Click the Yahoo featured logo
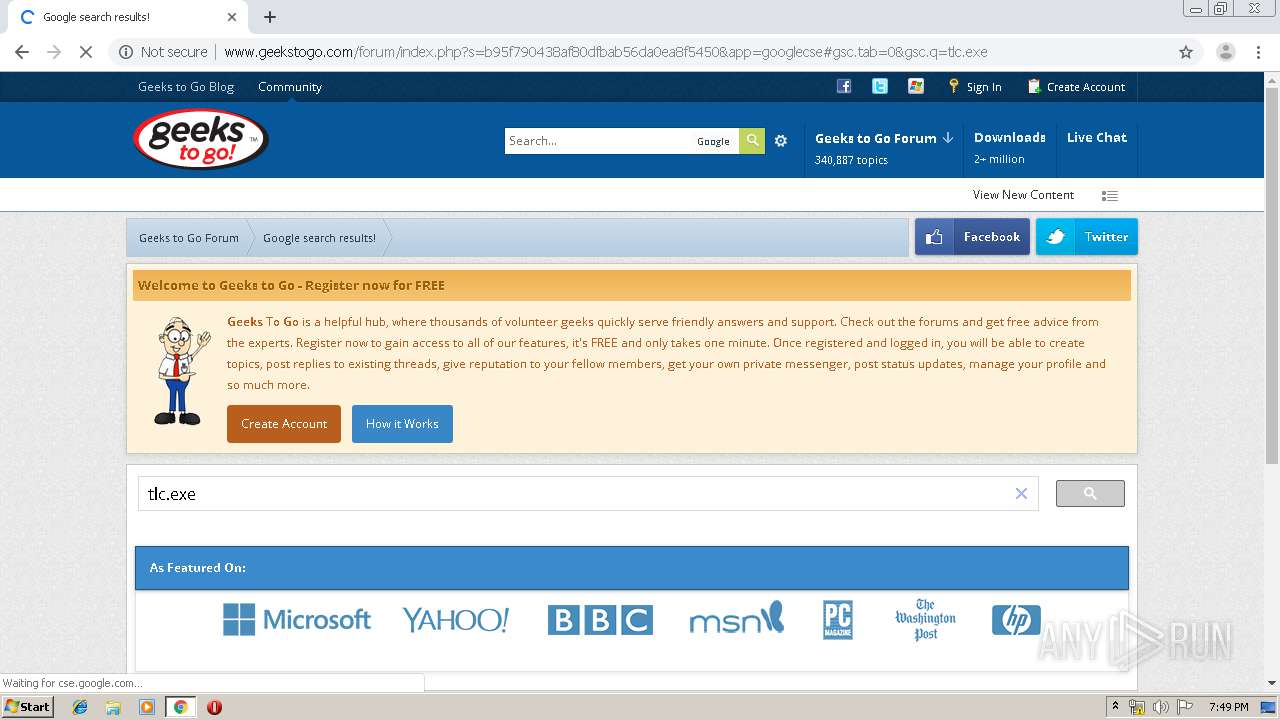The width and height of the screenshot is (1280, 720). (x=456, y=620)
